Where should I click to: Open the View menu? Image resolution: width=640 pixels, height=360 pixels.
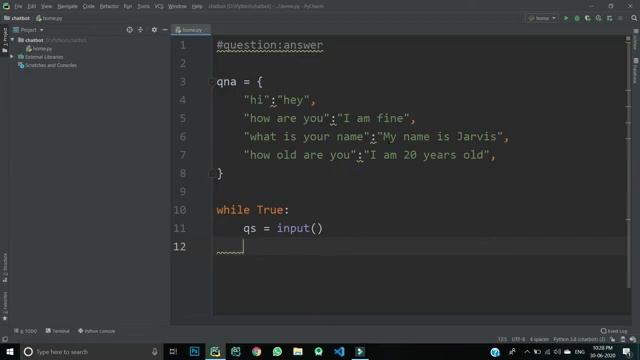click(47, 7)
